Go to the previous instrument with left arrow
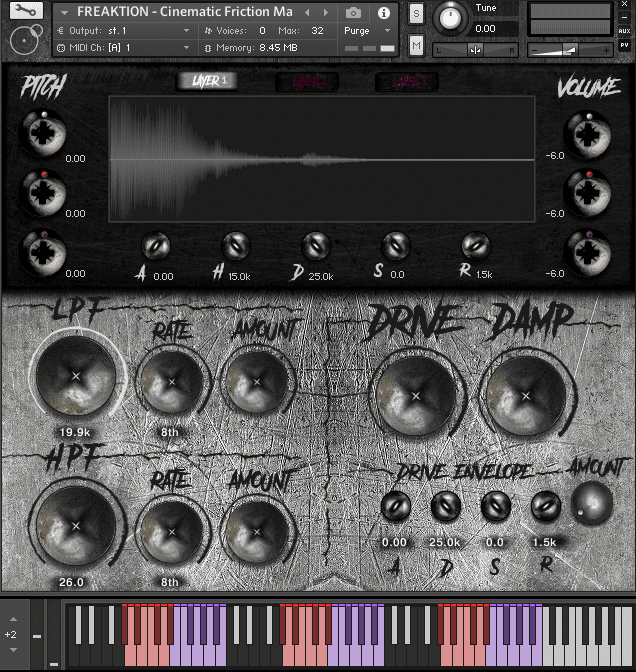Image resolution: width=636 pixels, height=672 pixels. point(307,13)
